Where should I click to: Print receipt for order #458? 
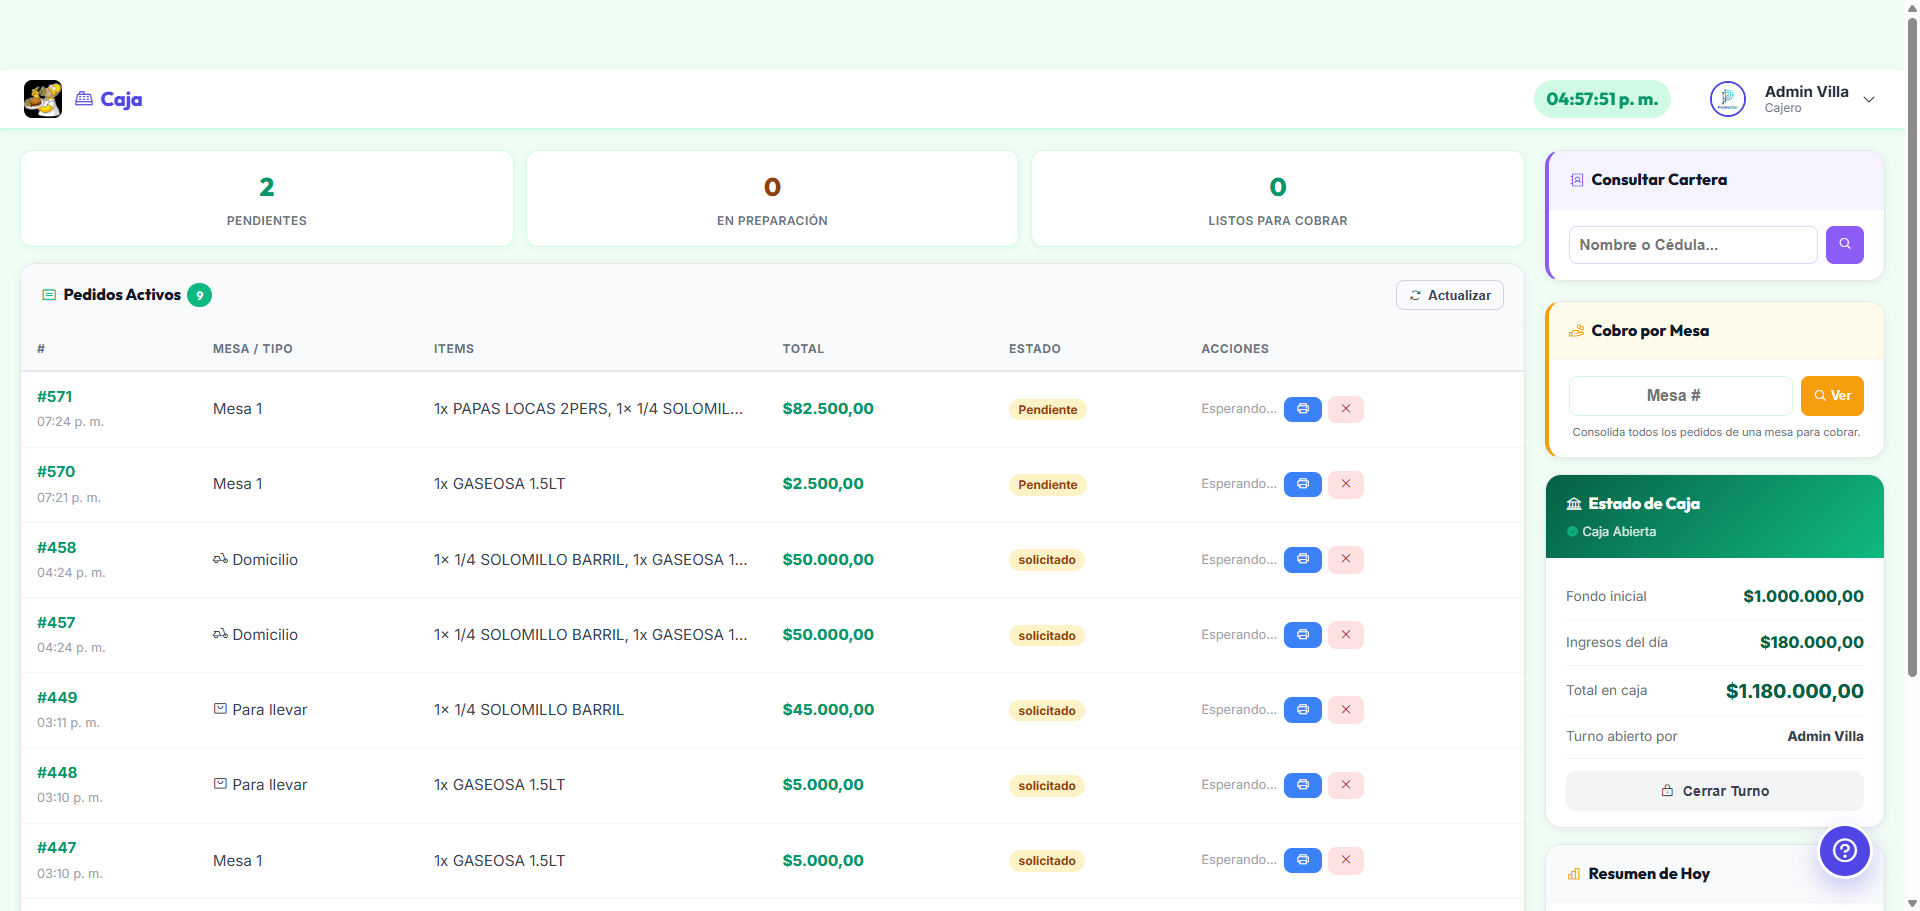[1302, 560]
